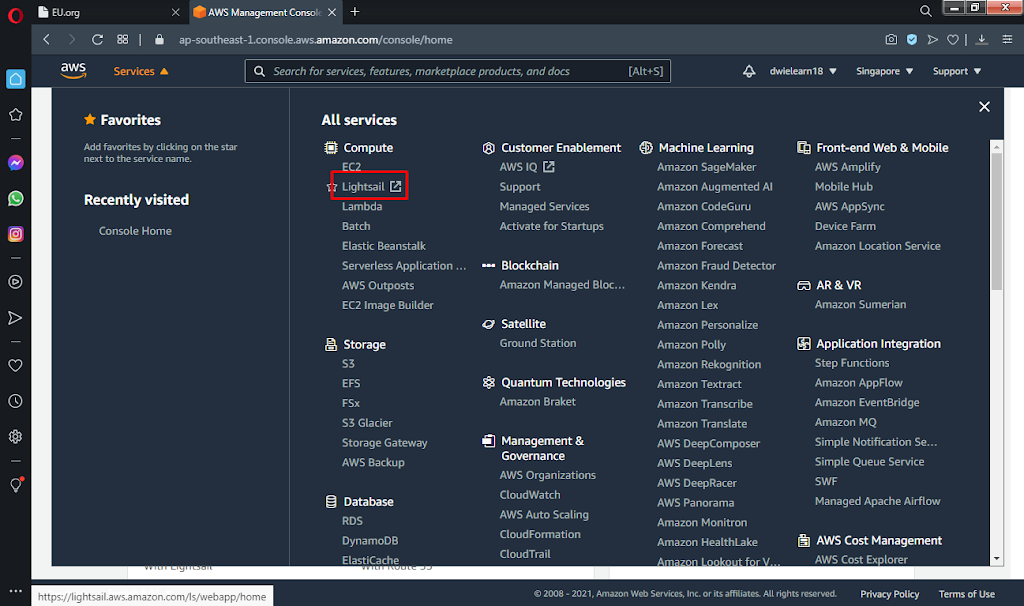Open the Player icon in sidebar

click(16, 282)
